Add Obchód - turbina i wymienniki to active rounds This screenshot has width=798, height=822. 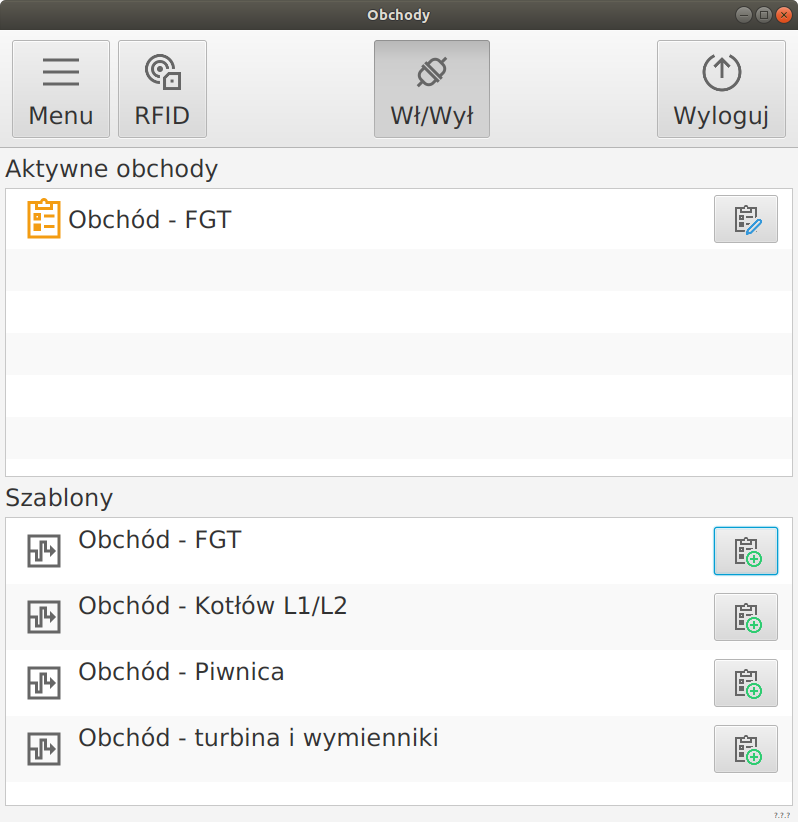[x=745, y=749]
